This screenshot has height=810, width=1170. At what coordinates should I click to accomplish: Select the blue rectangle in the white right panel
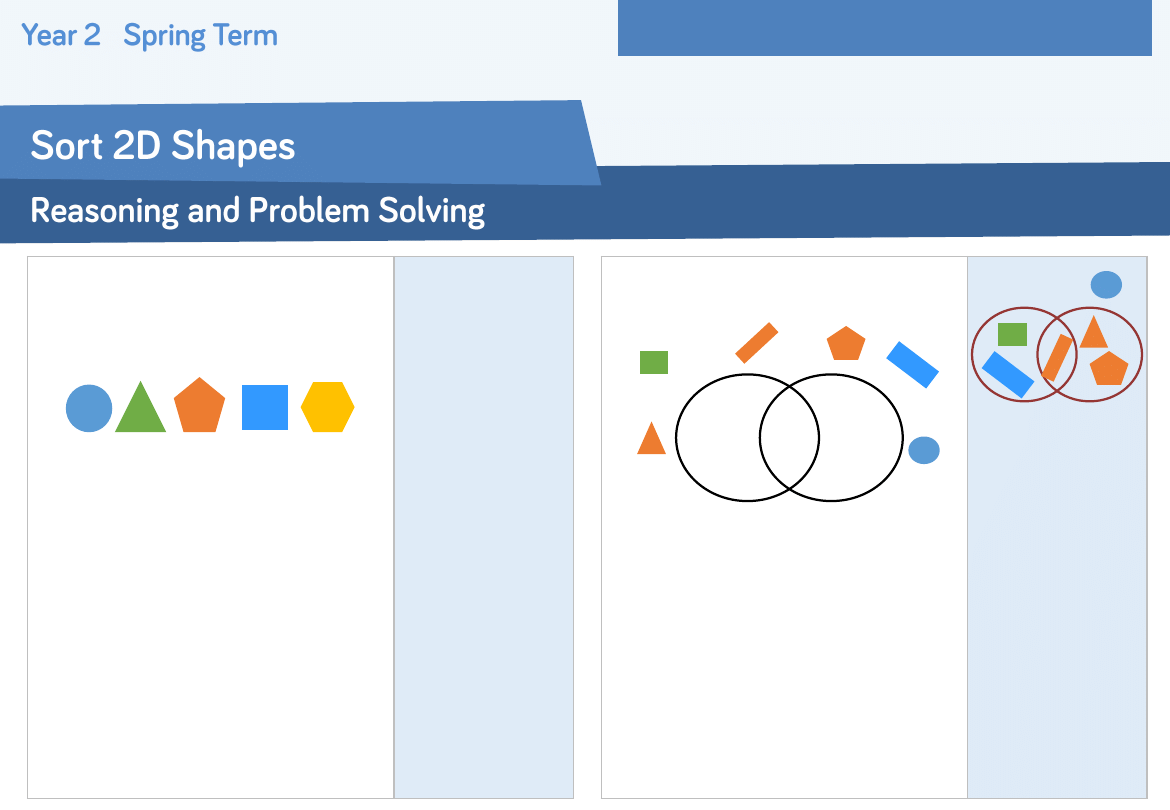pos(912,364)
